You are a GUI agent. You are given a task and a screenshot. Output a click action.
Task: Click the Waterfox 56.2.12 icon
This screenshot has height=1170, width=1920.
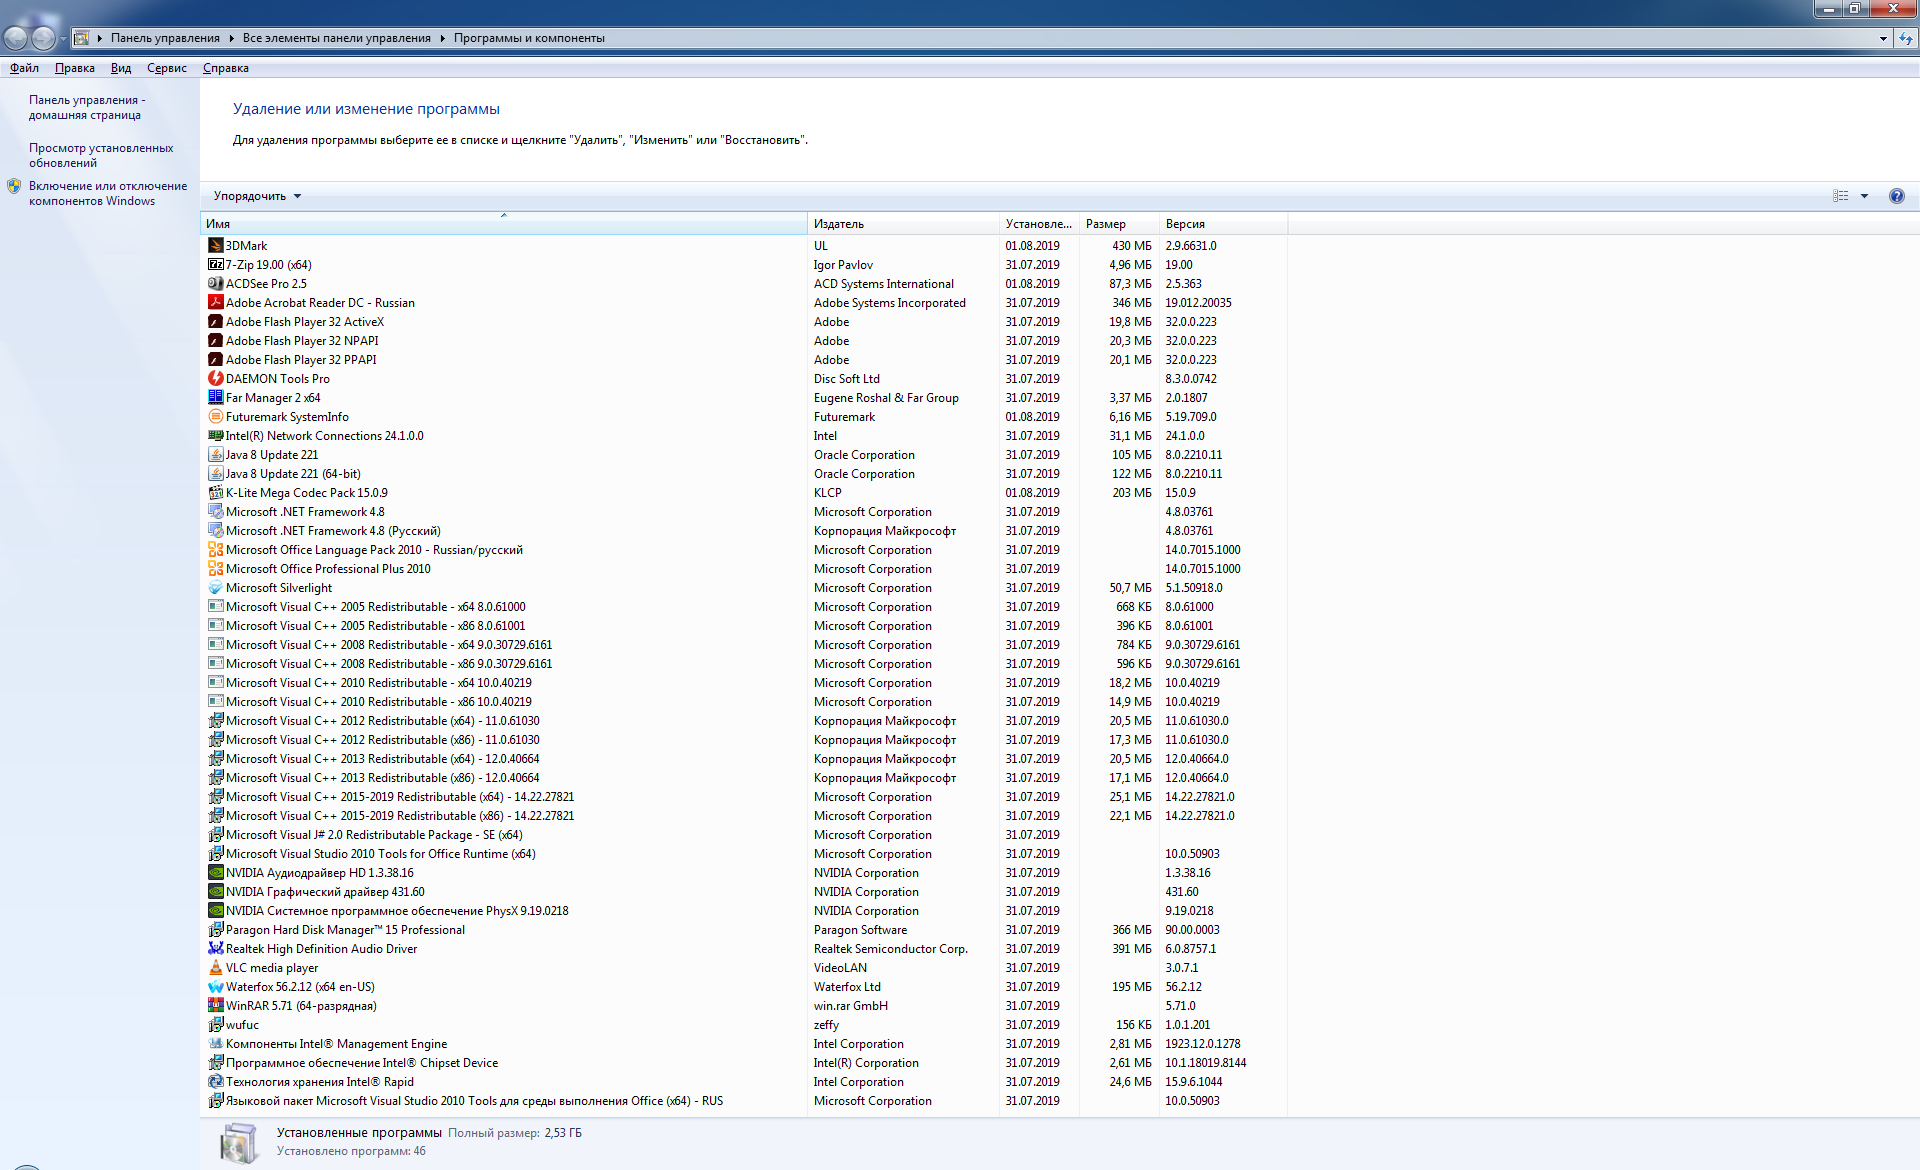tap(215, 986)
